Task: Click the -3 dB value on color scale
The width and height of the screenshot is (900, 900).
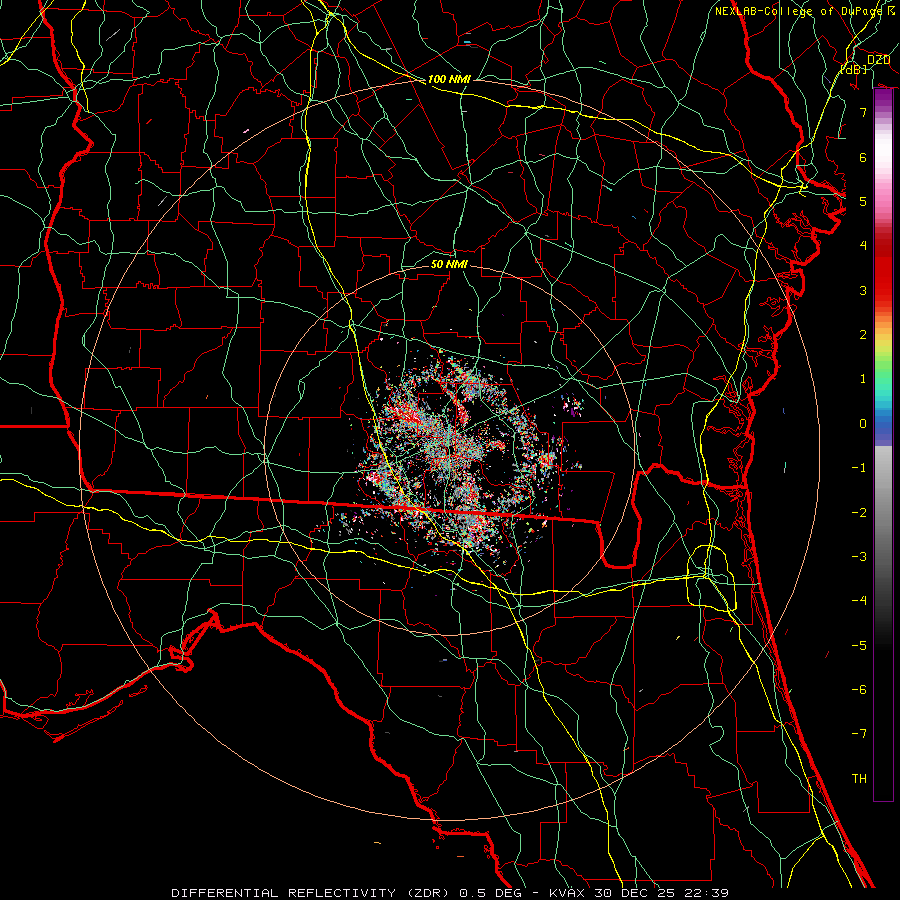Action: [x=859, y=557]
